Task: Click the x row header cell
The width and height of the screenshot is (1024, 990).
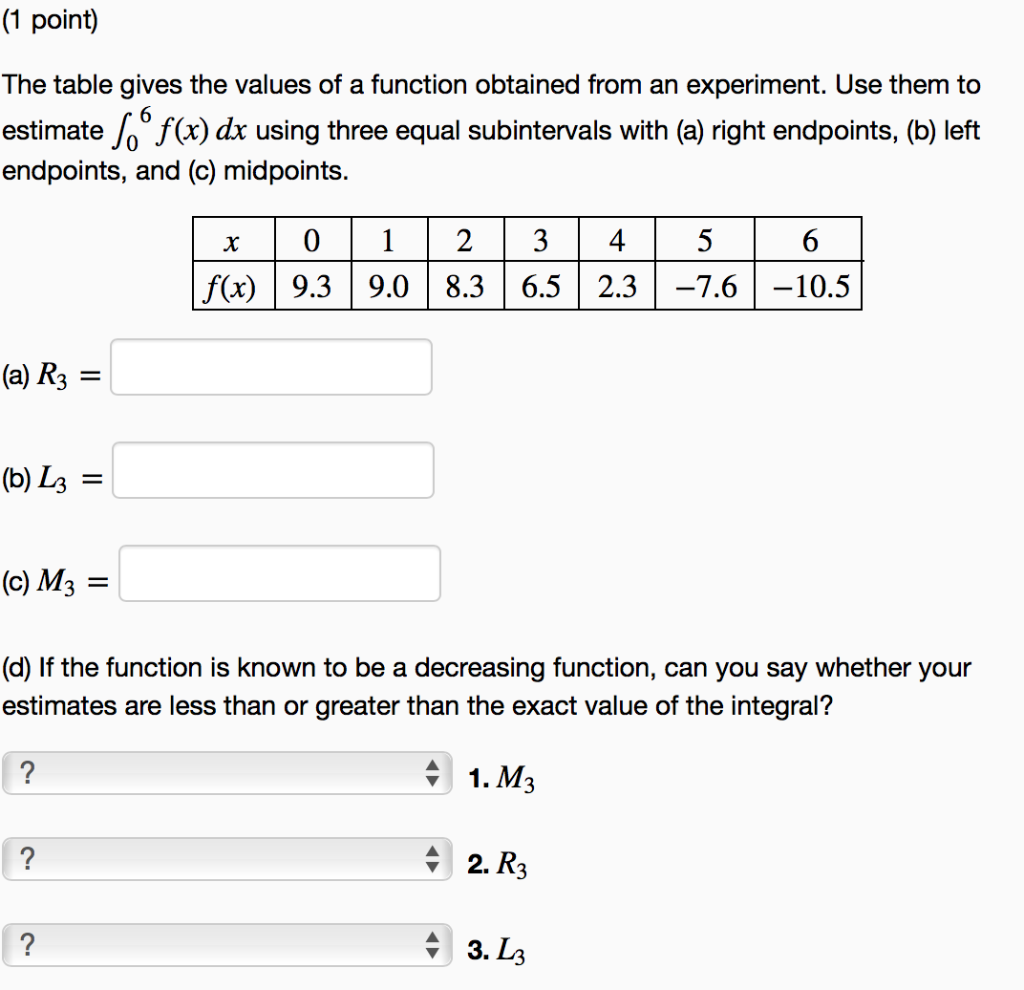Action: [x=232, y=239]
